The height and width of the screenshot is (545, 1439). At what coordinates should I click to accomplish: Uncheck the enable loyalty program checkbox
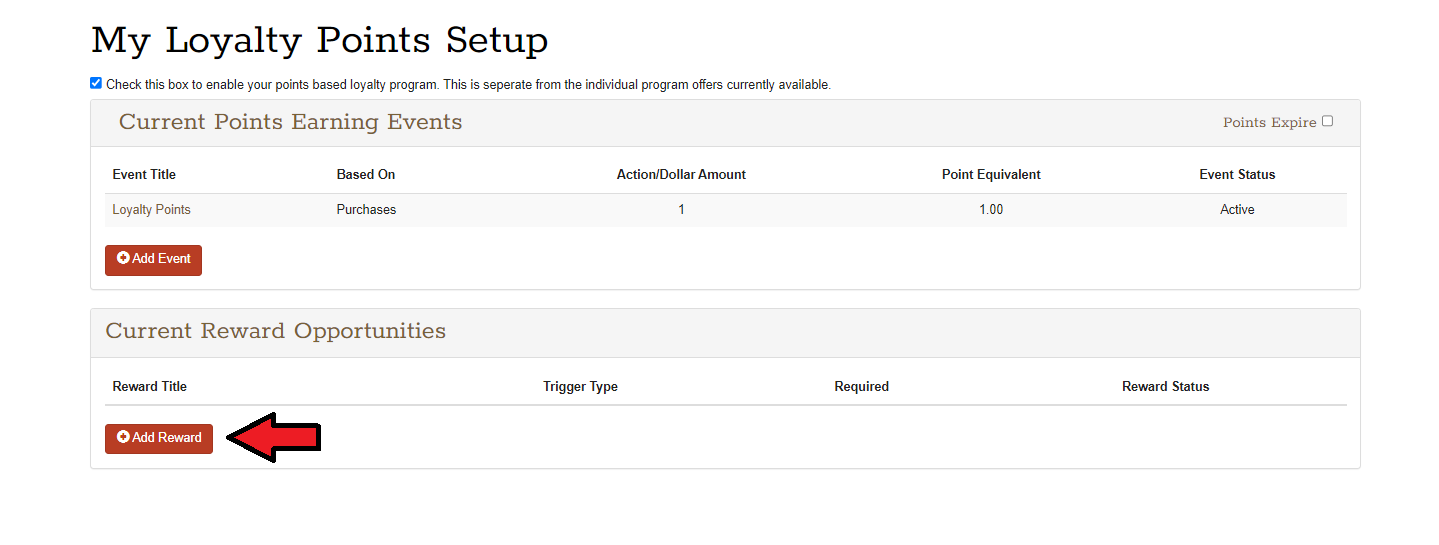[x=96, y=83]
